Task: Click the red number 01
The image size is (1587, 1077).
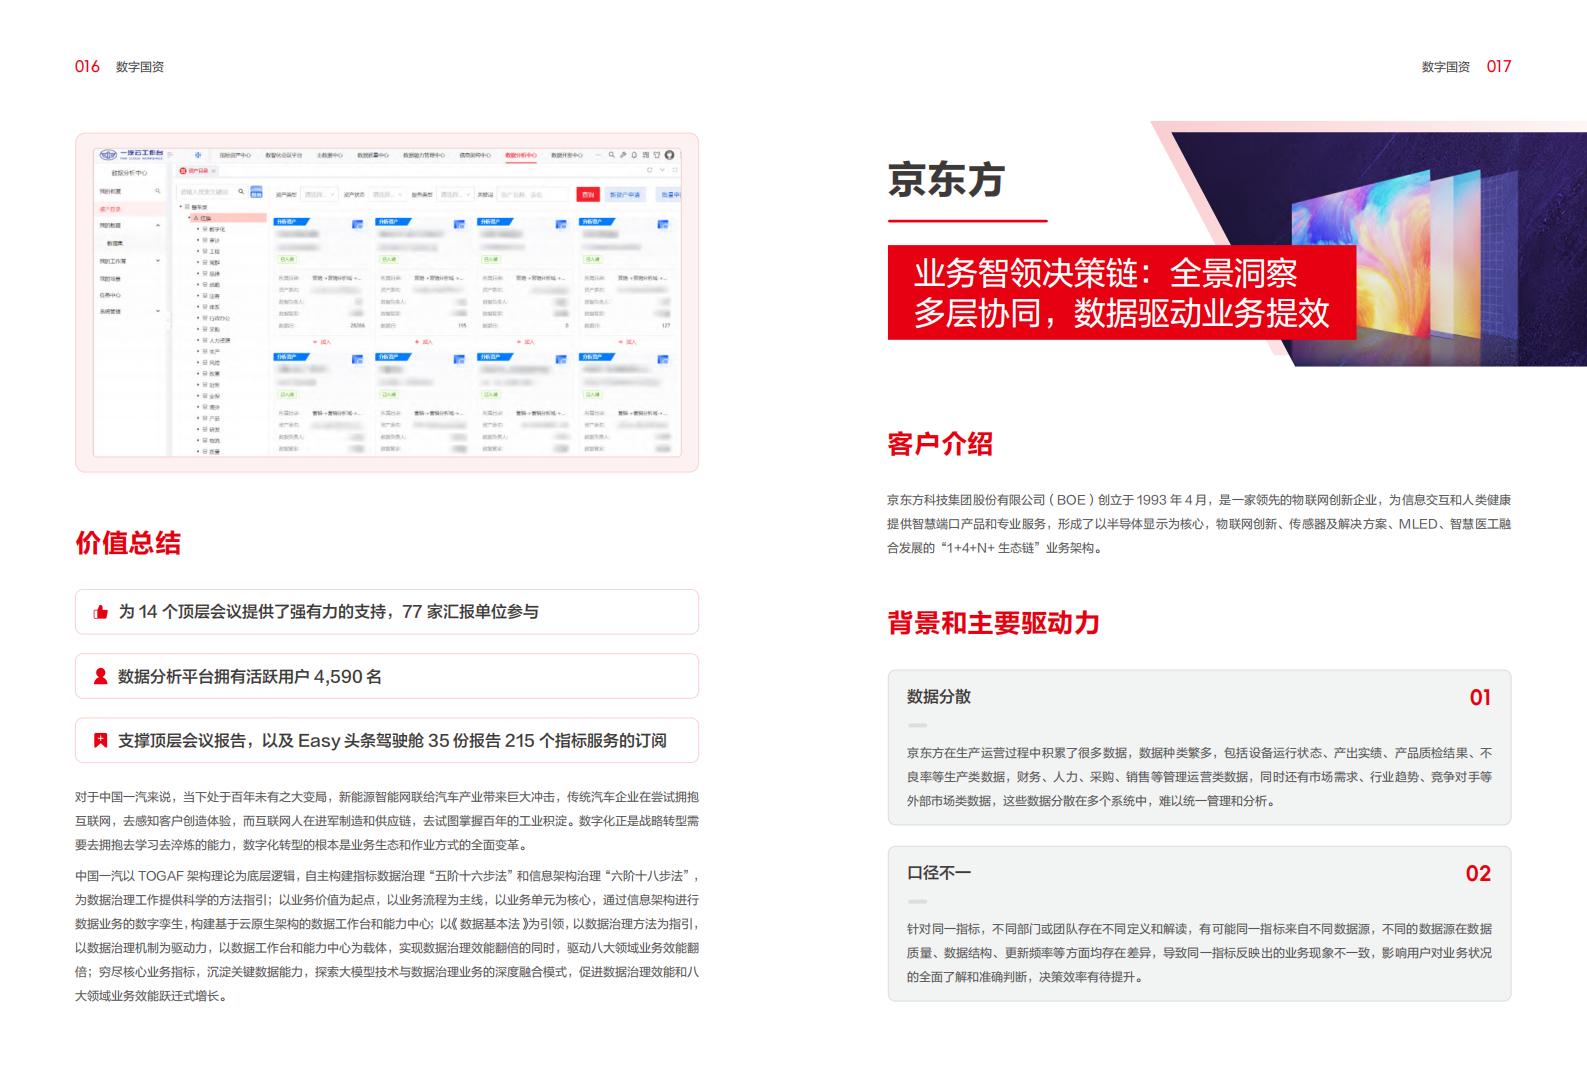Action: [x=1480, y=698]
